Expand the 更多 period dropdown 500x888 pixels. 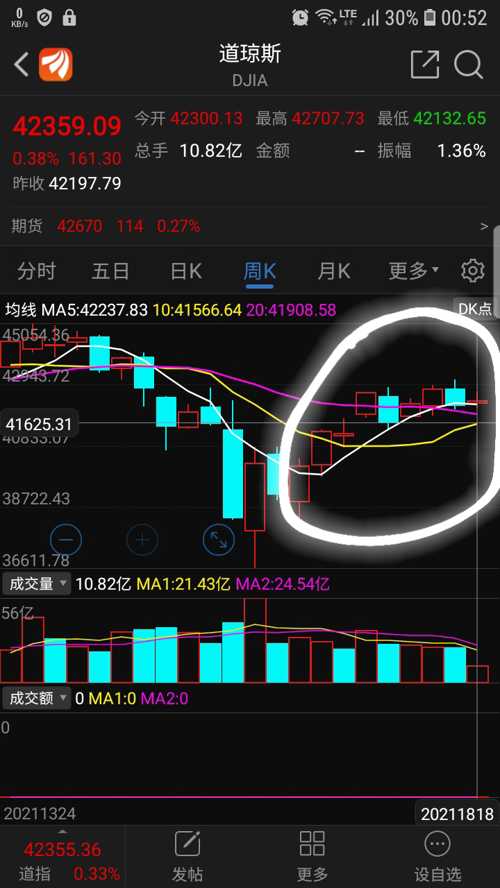coord(413,271)
